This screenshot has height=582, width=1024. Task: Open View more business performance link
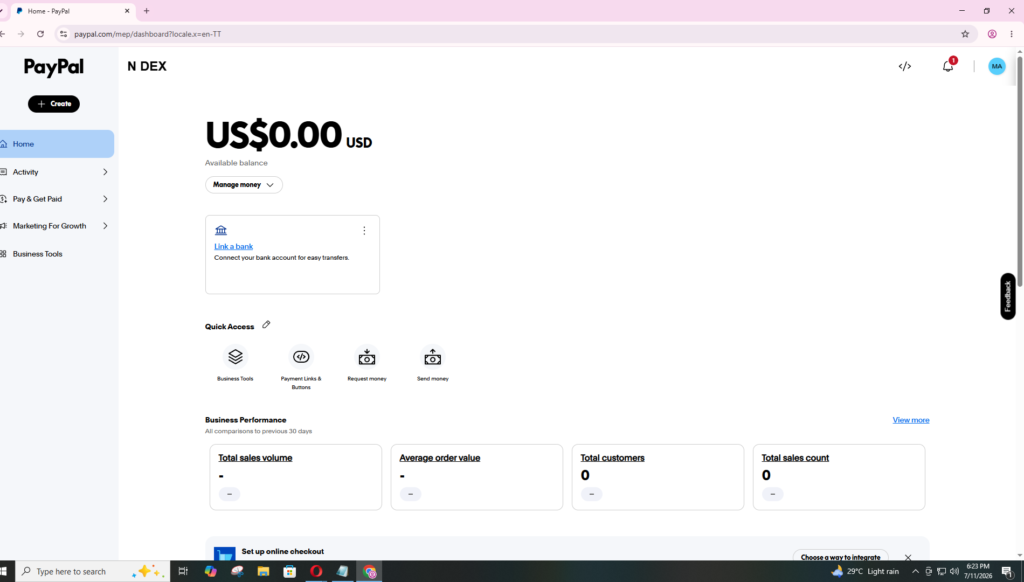click(910, 420)
